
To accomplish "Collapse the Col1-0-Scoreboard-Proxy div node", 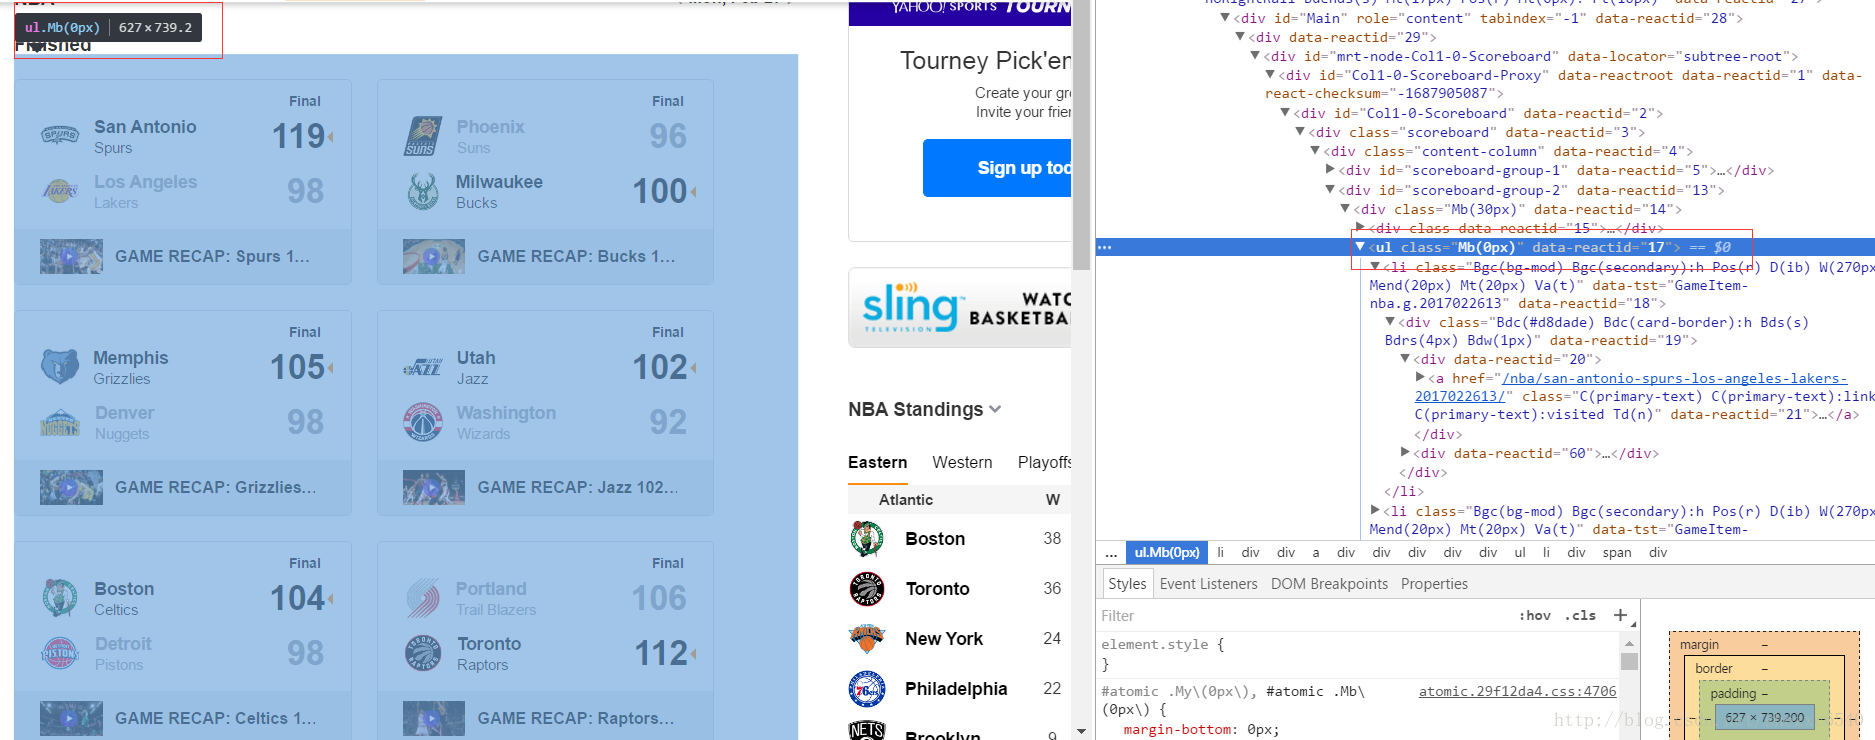I will [1270, 75].
